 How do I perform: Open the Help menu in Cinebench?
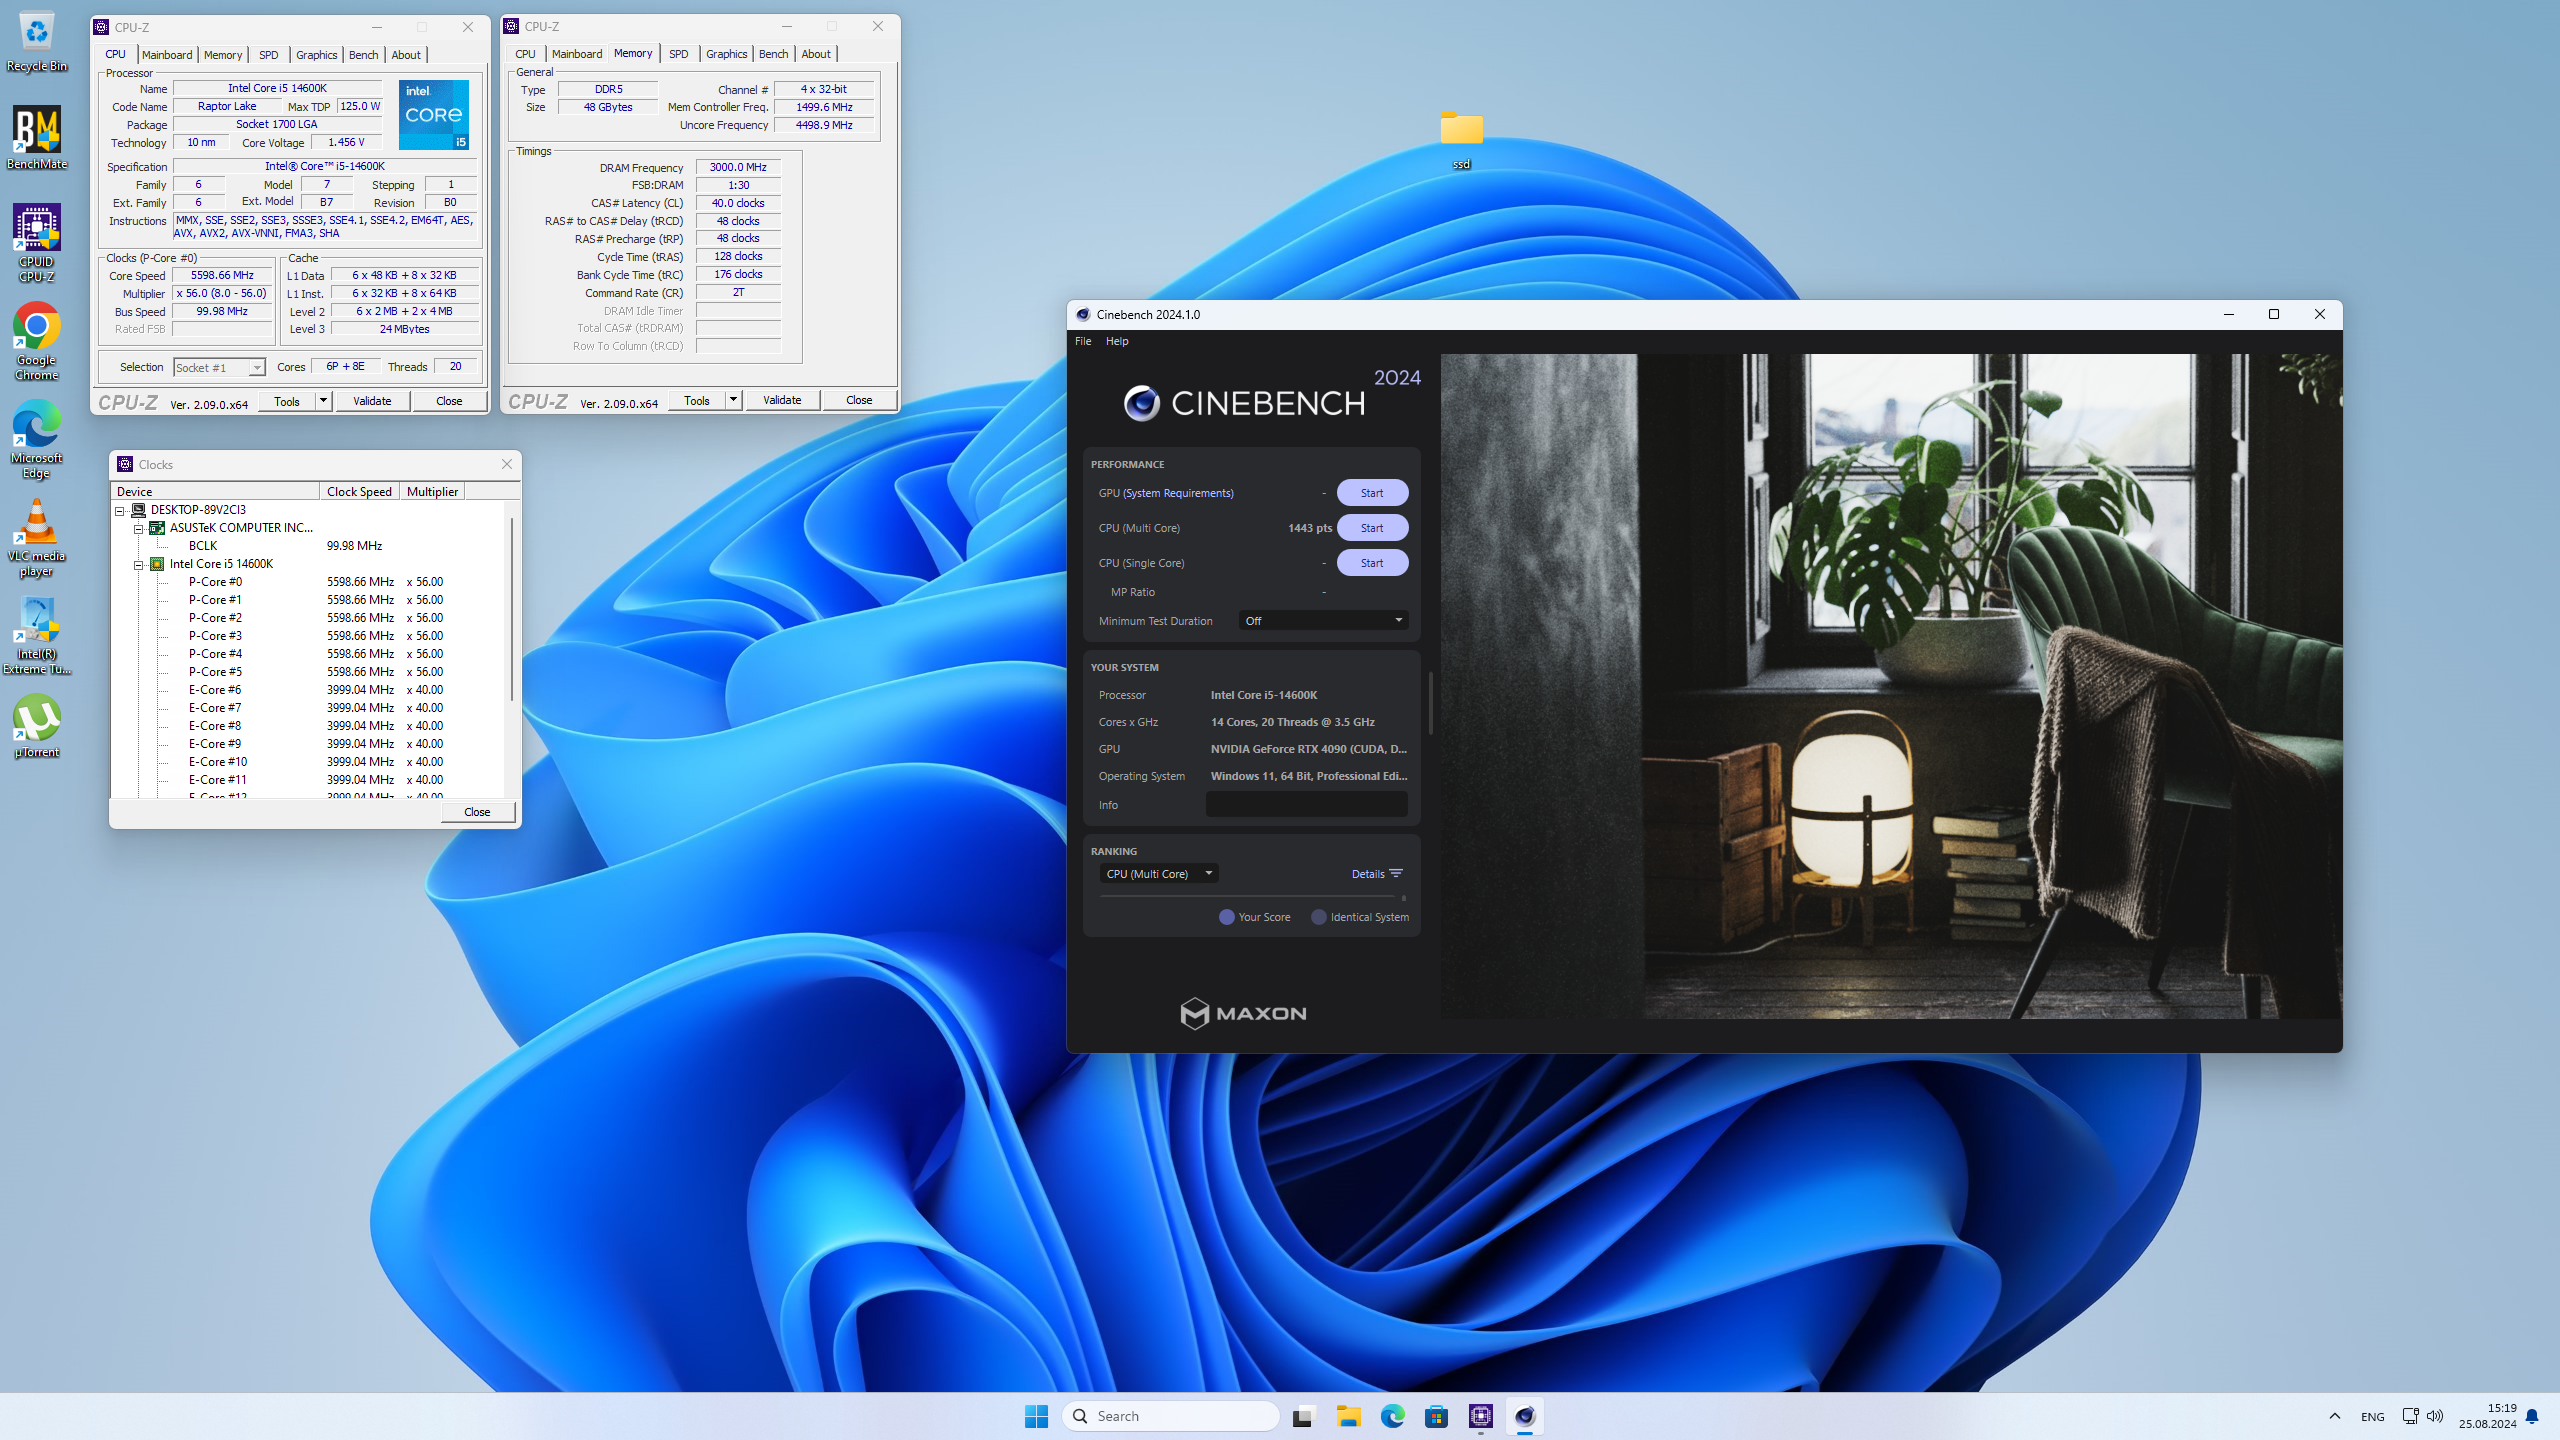(1117, 341)
